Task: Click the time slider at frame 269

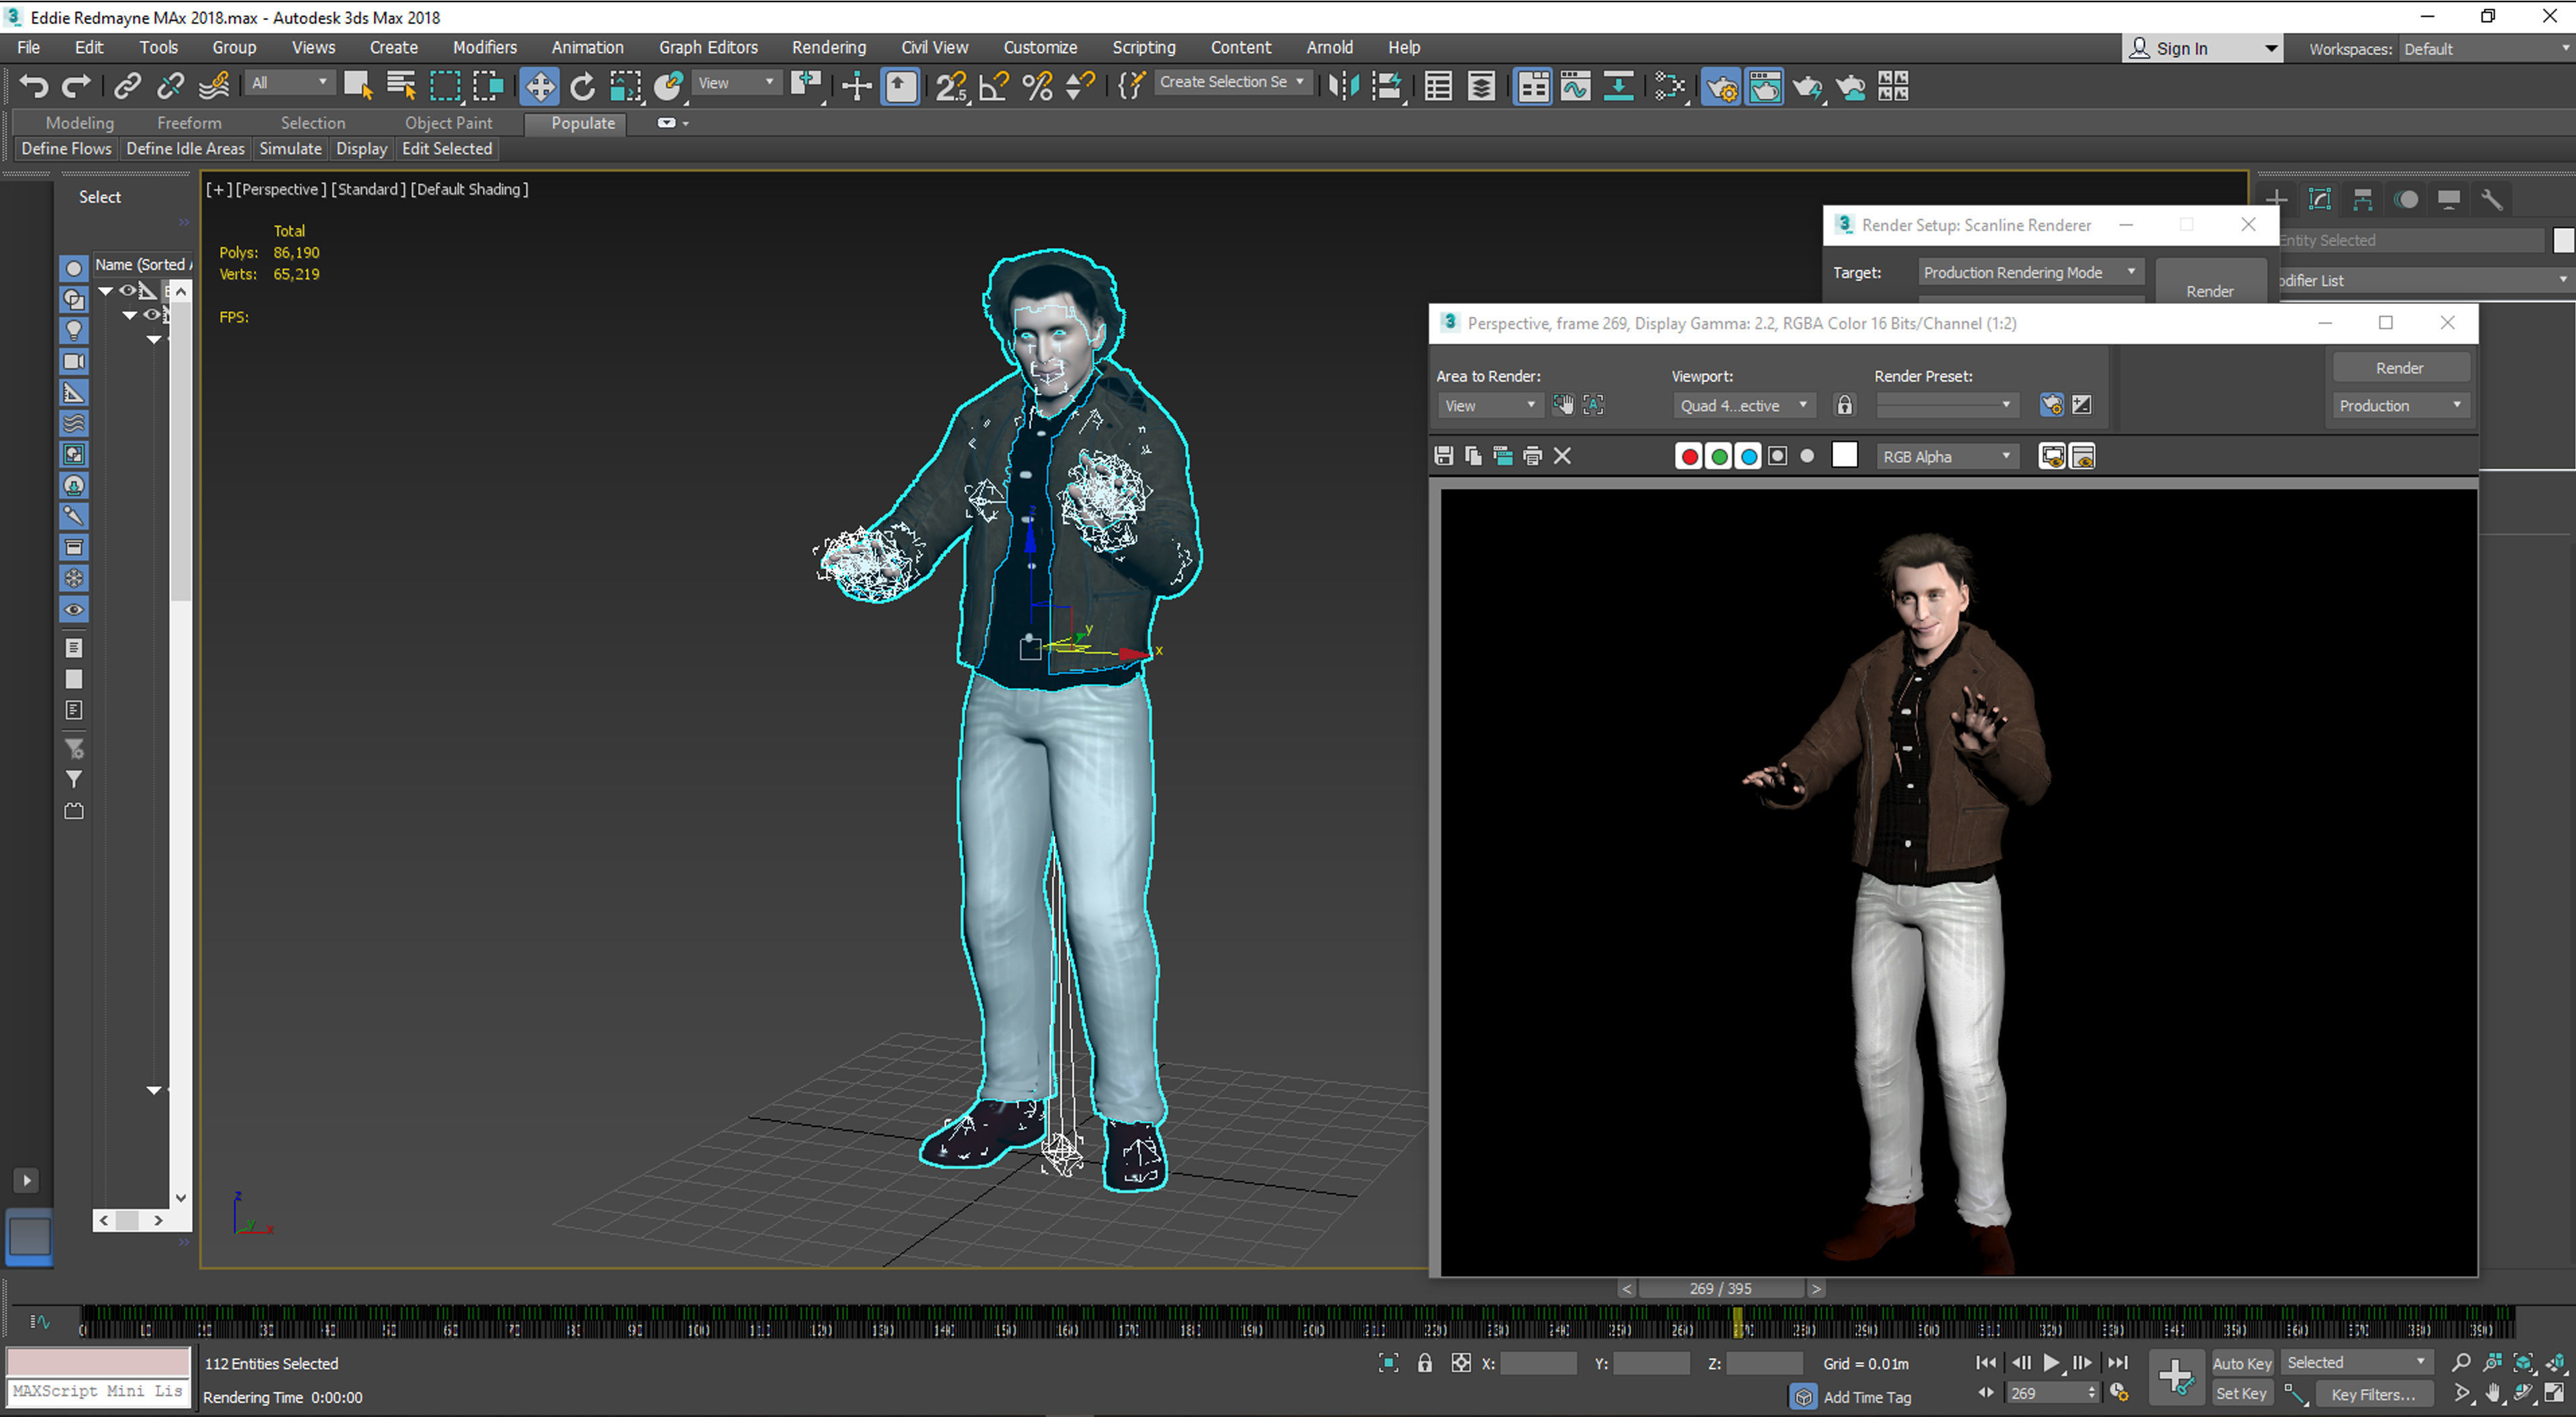Action: (1737, 1323)
